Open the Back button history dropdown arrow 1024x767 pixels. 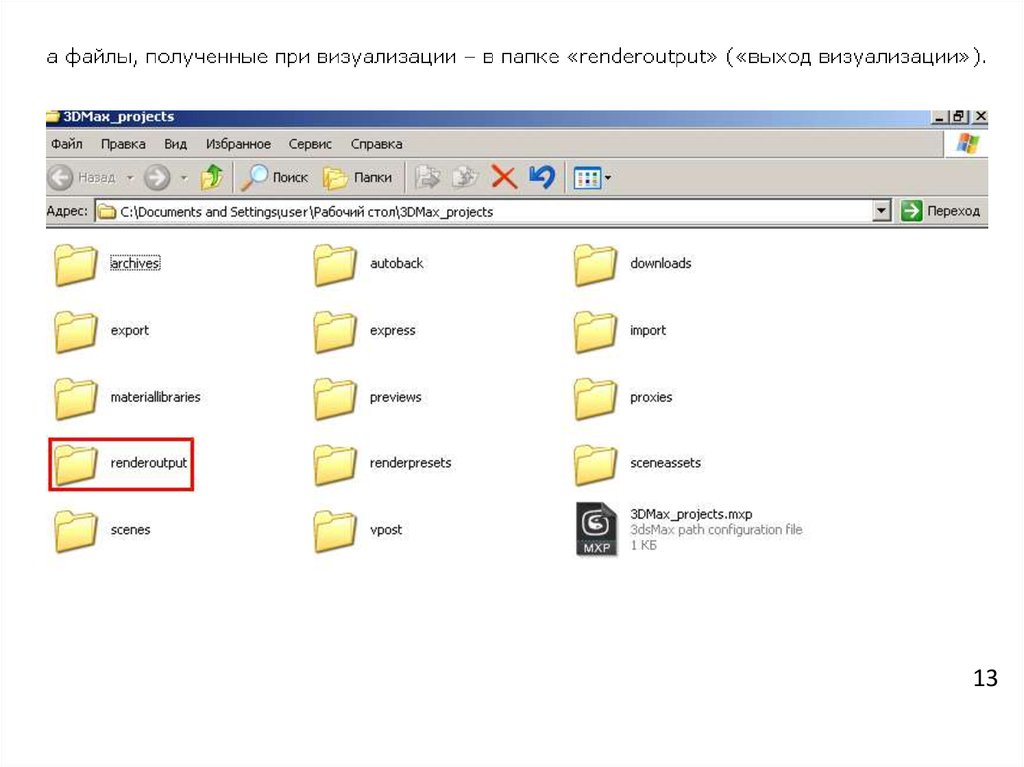click(x=131, y=178)
